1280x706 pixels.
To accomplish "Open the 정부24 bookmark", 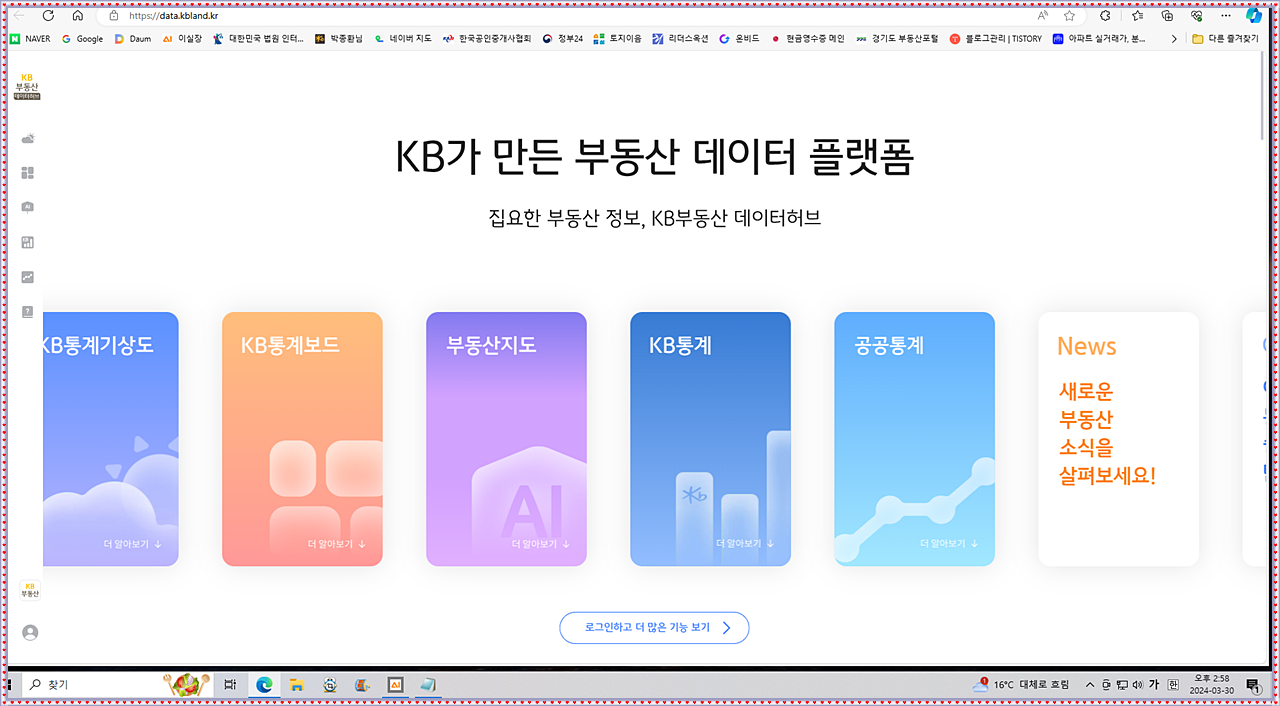I will coord(563,39).
